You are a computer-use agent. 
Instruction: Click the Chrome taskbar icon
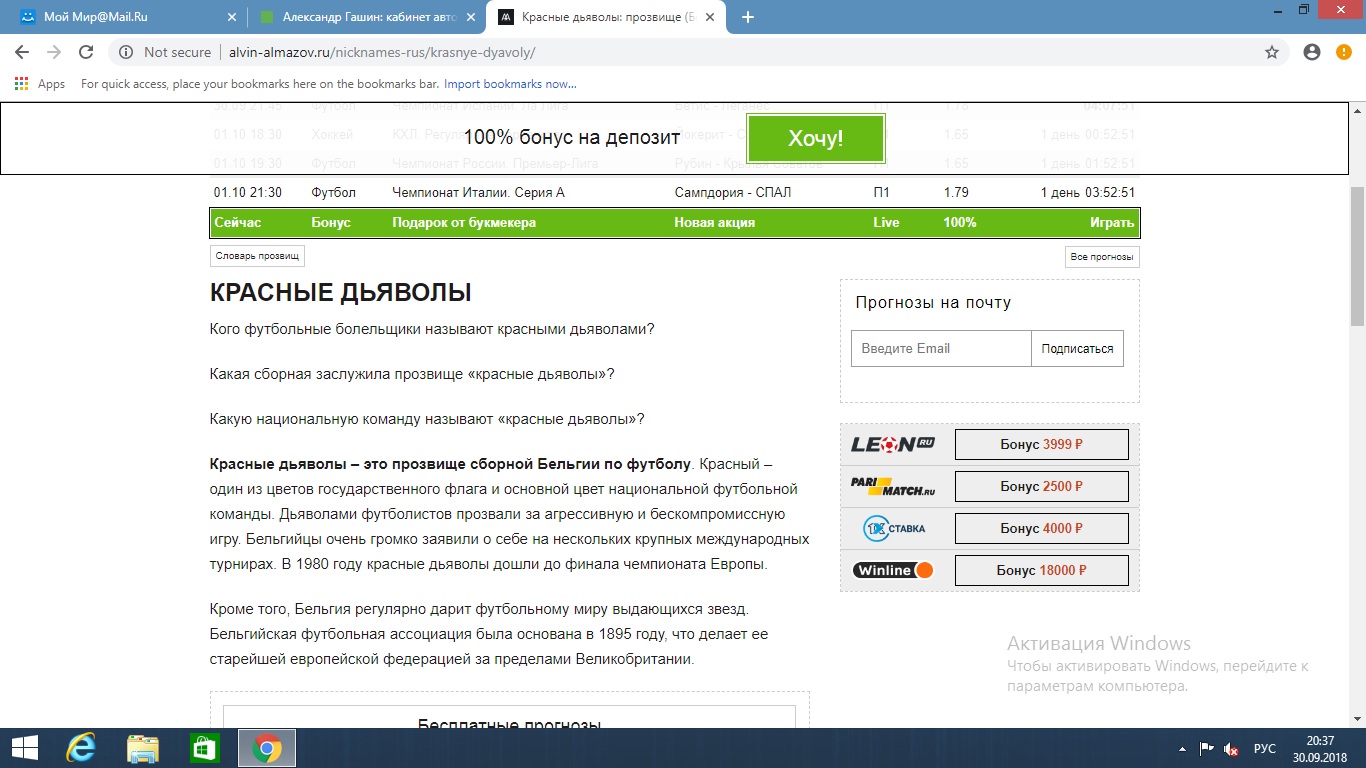click(x=266, y=748)
